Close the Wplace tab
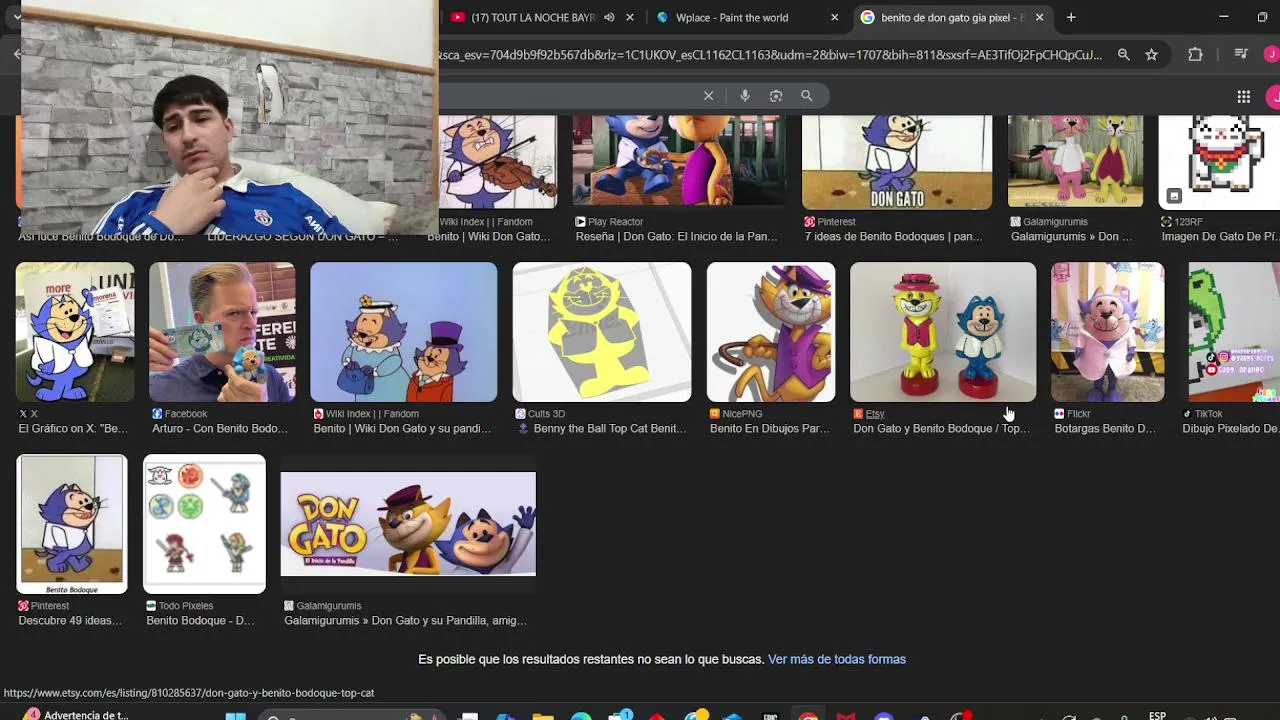This screenshot has width=1280, height=720. pyautogui.click(x=834, y=17)
